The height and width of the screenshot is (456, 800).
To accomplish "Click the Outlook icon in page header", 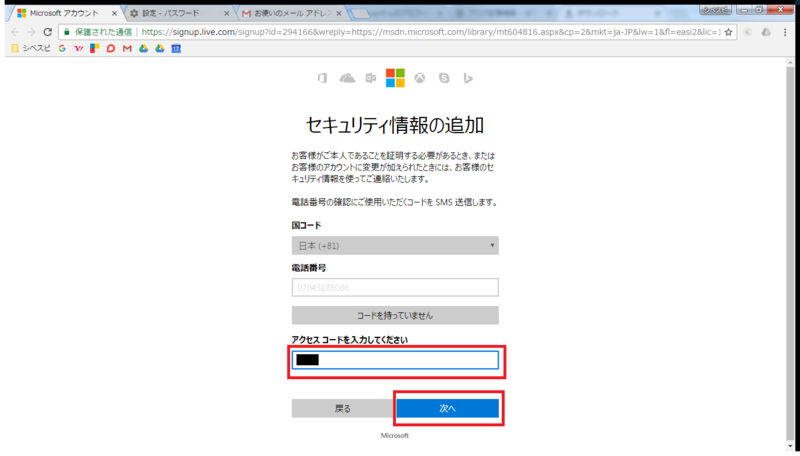I will coord(371,78).
